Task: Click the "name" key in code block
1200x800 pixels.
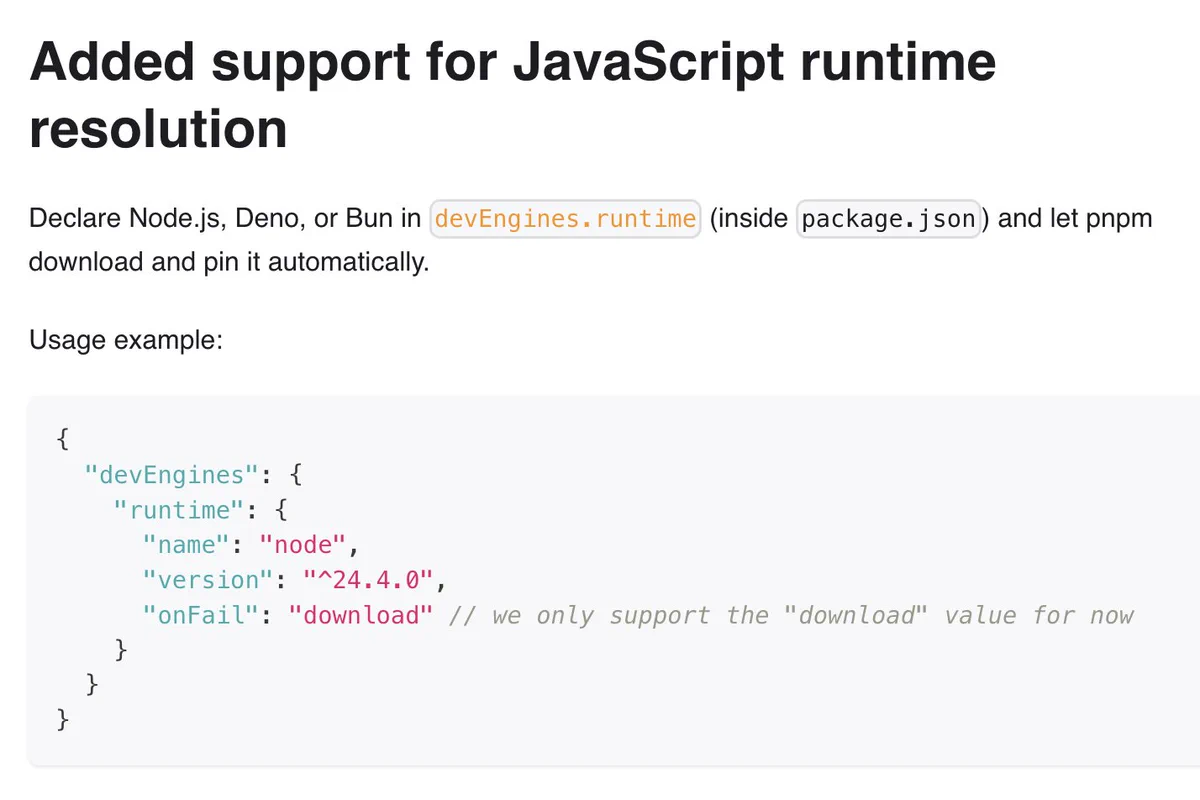Action: point(187,545)
